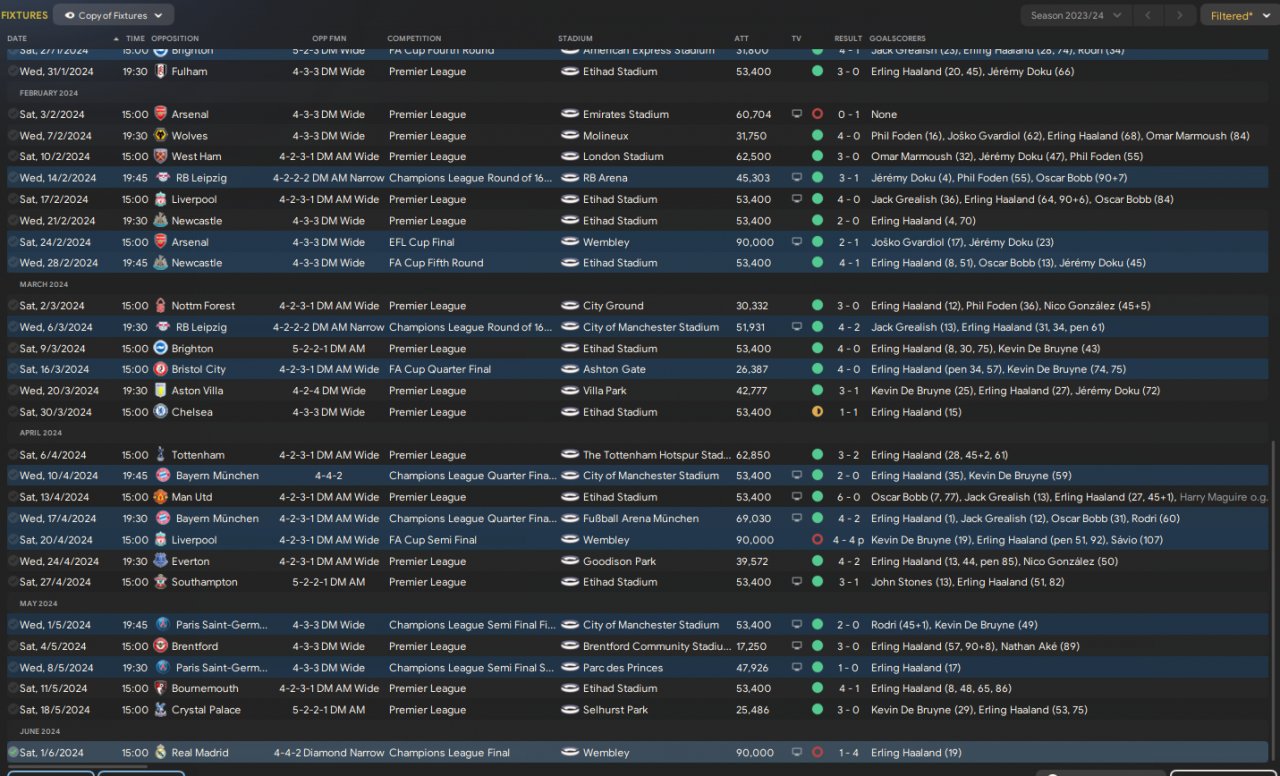Viewport: 1280px width, 776px height.
Task: Open the Champions League Final competition link
Action: pyautogui.click(x=449, y=753)
